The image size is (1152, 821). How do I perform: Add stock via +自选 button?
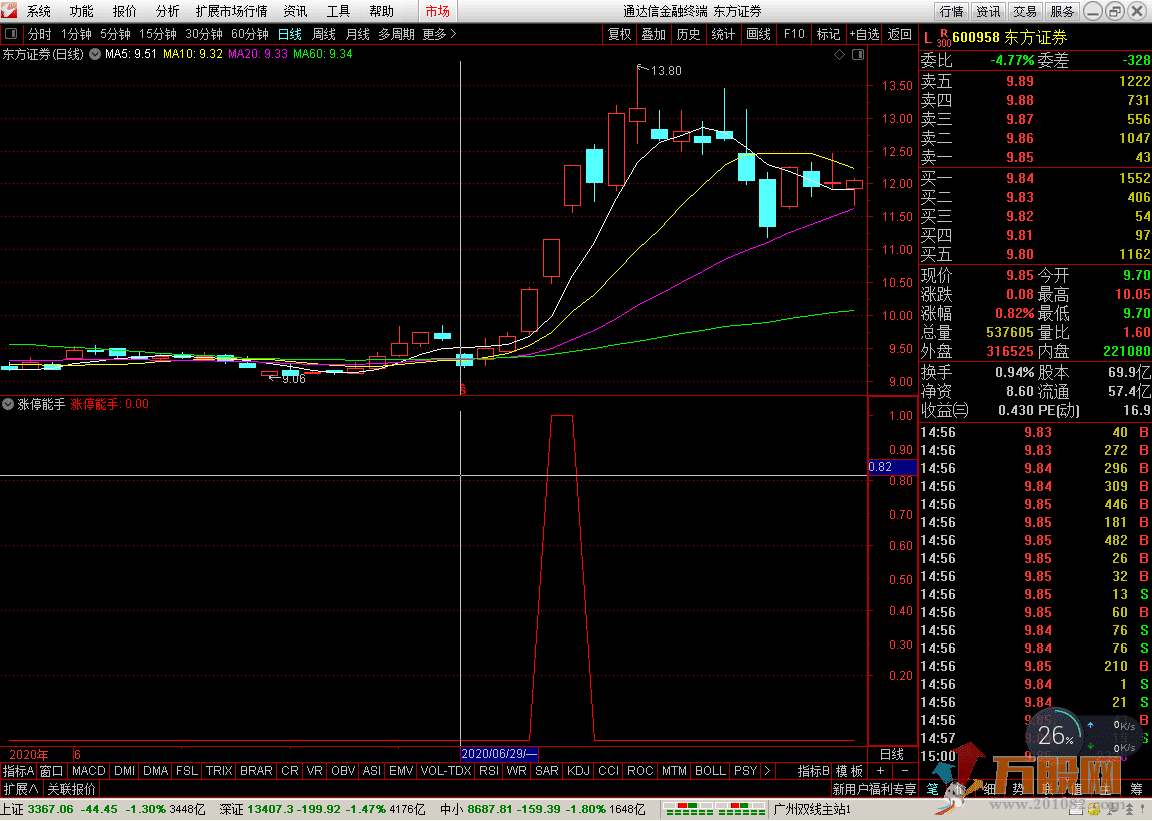coord(864,34)
